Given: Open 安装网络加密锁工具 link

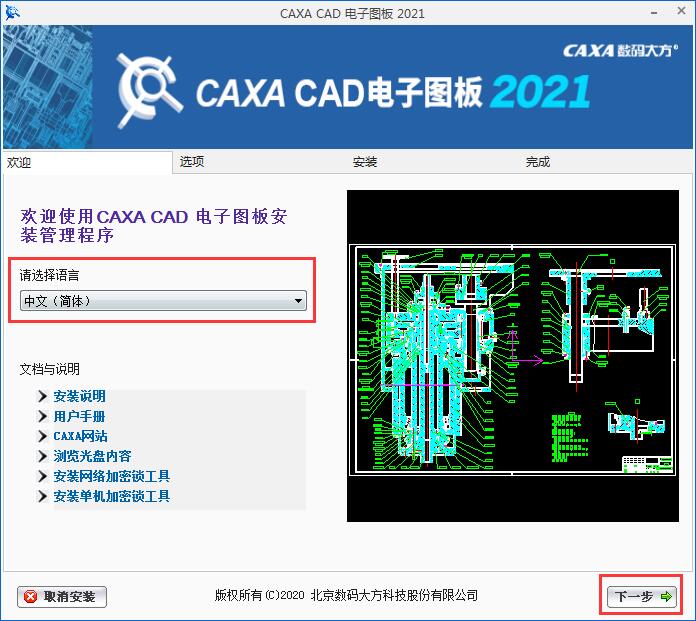Looking at the screenshot, I should point(112,476).
